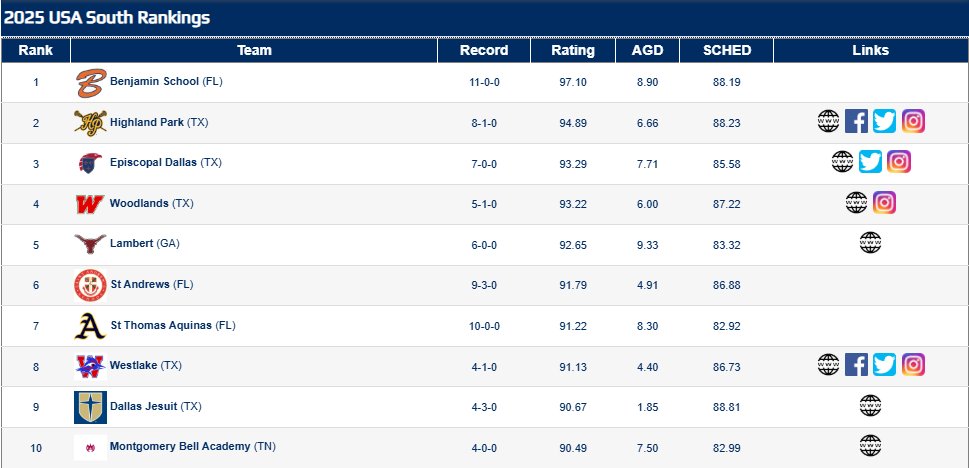This screenshot has width=969, height=468.
Task: Open Highland Park Facebook page icon
Action: tap(856, 121)
